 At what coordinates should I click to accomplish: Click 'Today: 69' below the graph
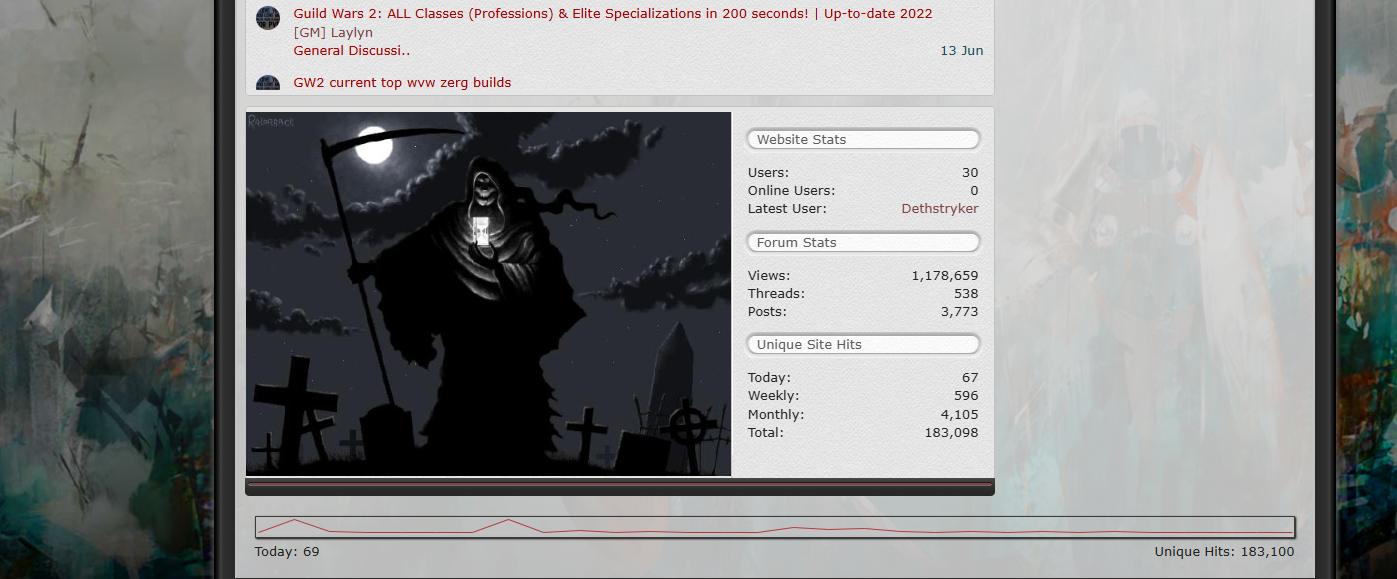click(x=287, y=552)
